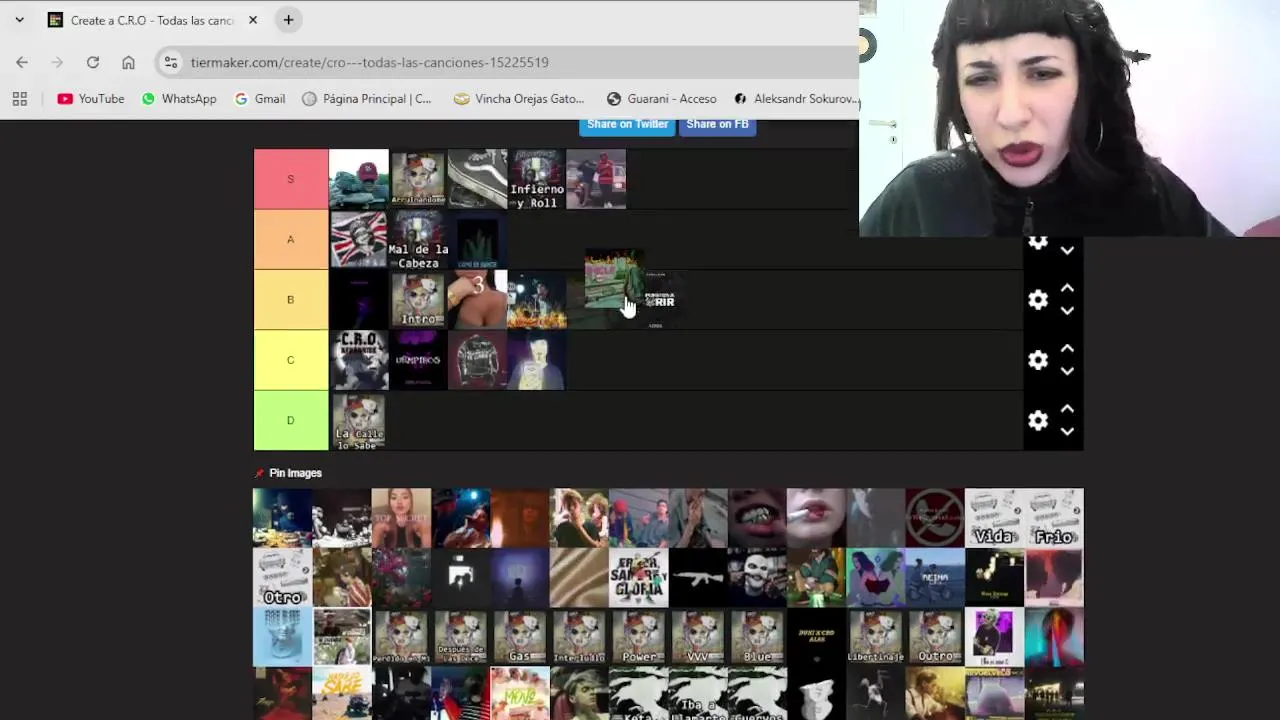Select Union flag cover in A tier
This screenshot has width=1280, height=720.
[x=359, y=239]
